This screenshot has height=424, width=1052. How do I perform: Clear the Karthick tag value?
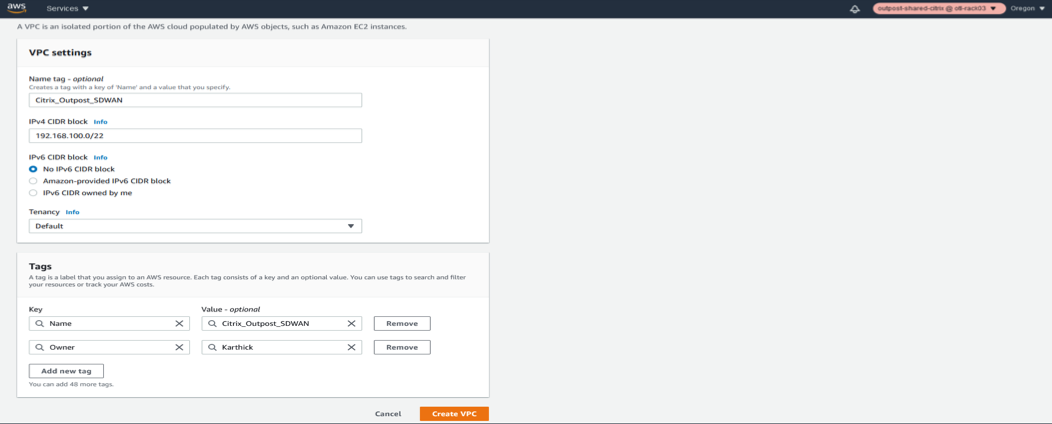point(351,348)
